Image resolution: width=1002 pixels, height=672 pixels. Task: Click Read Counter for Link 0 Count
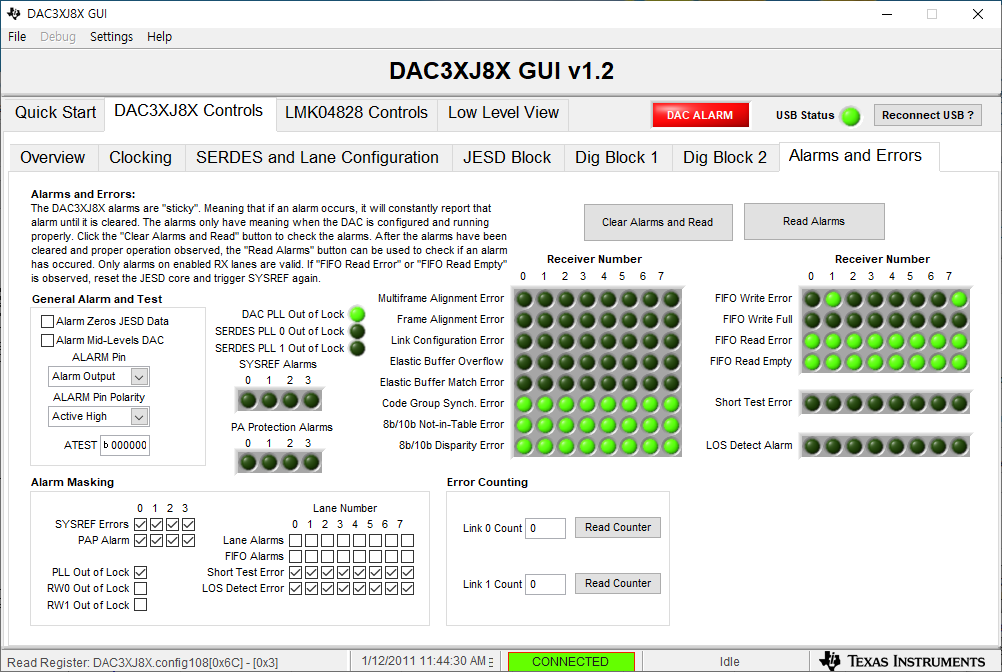coord(618,528)
